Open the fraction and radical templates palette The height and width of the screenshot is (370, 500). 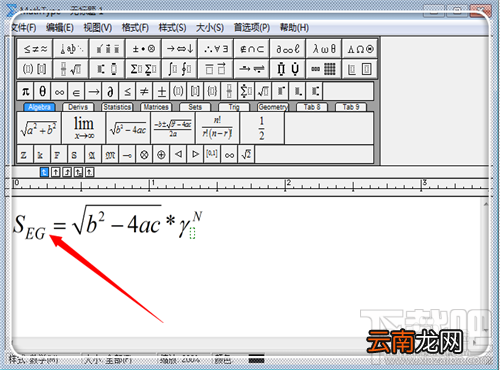coord(71,69)
